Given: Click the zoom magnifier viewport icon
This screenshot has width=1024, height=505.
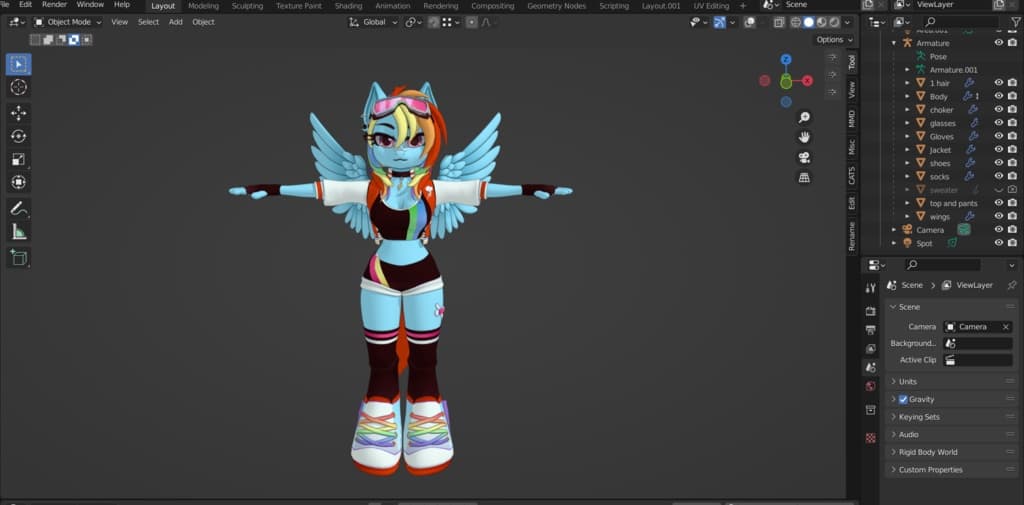Looking at the screenshot, I should (x=804, y=117).
